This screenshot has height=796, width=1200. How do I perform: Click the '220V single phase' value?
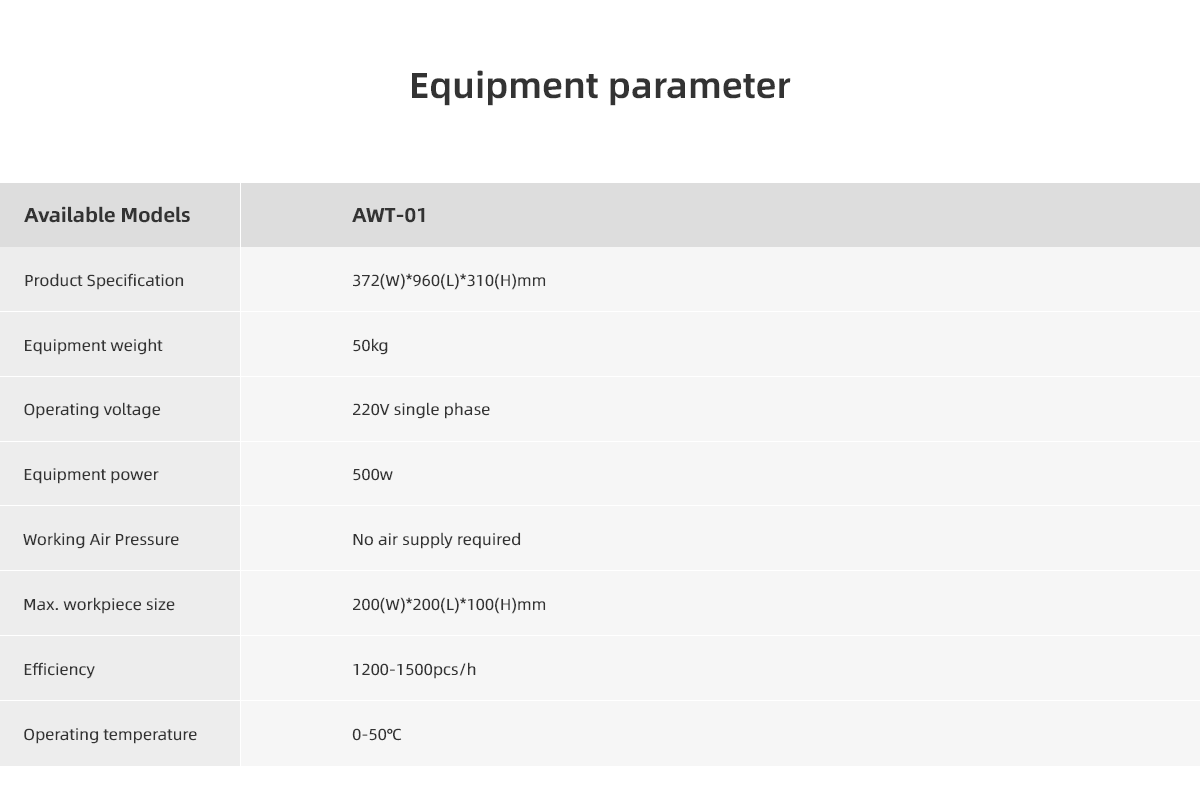click(421, 409)
